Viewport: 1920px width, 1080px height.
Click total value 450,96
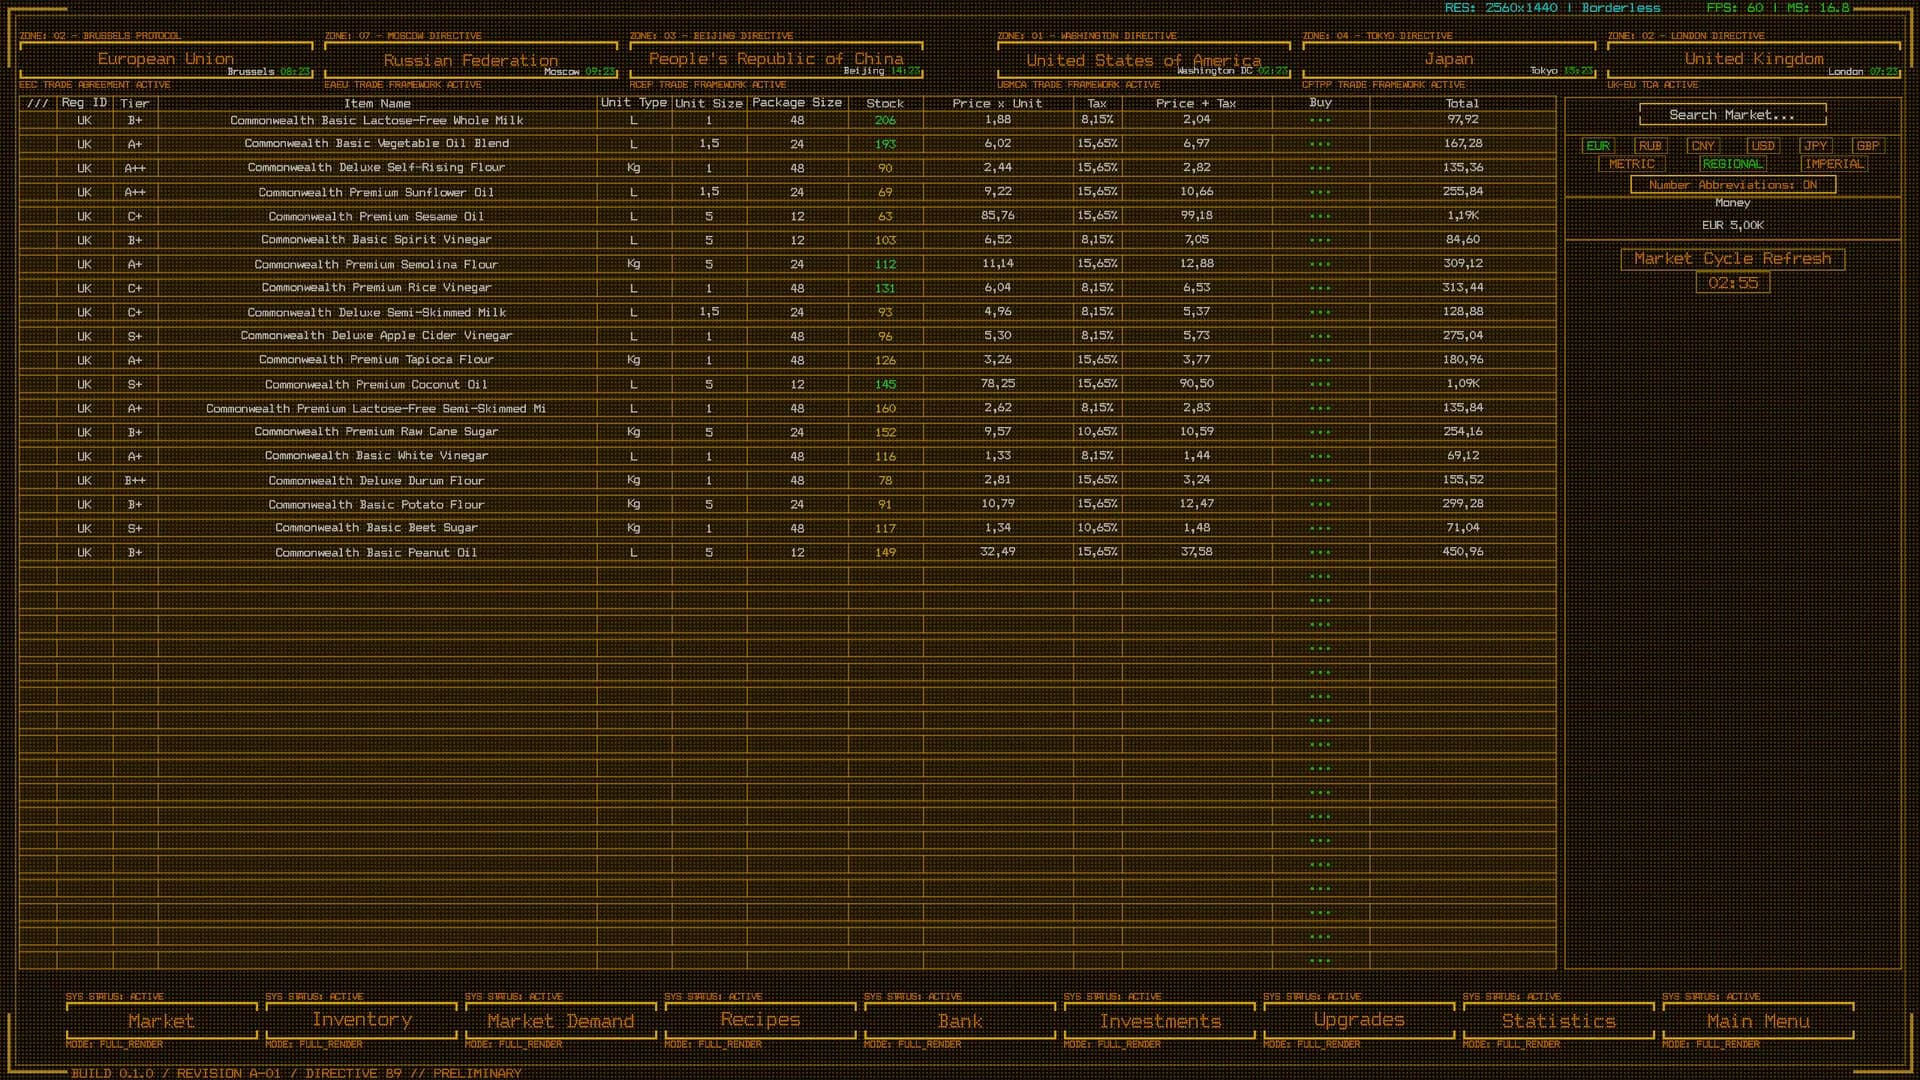[1463, 552]
